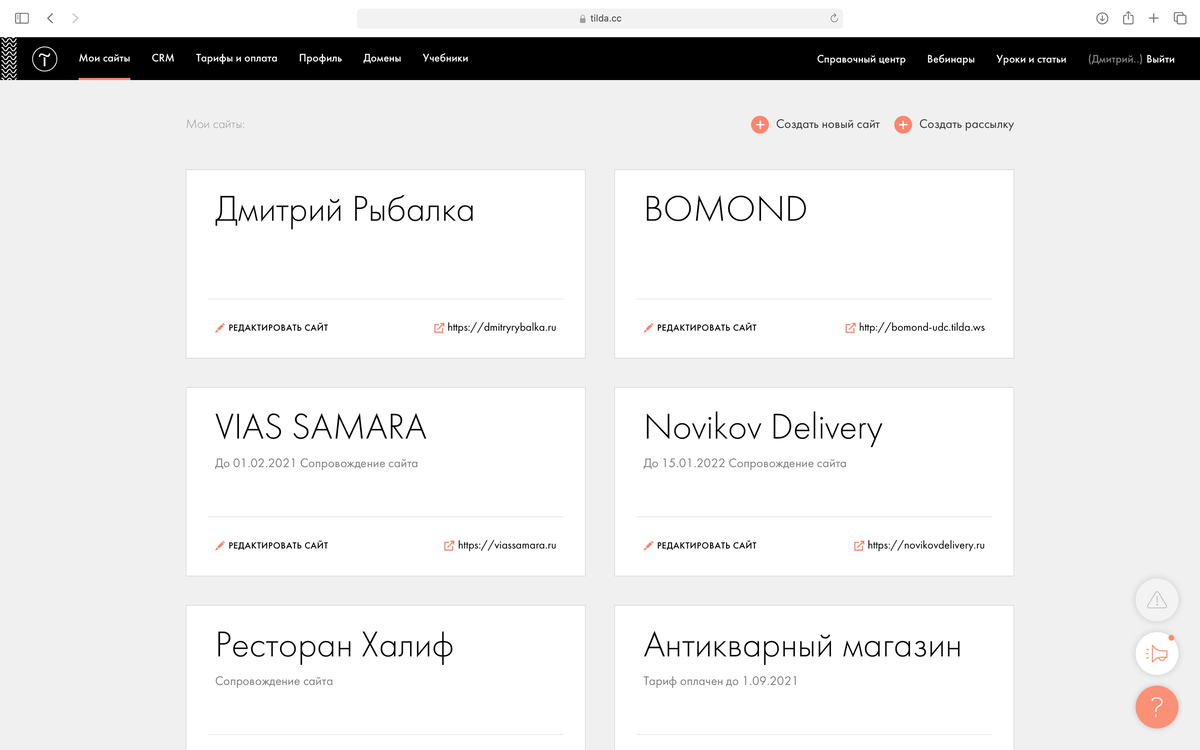Click pencil icon on VIAS SAMARA card

pyautogui.click(x=220, y=546)
